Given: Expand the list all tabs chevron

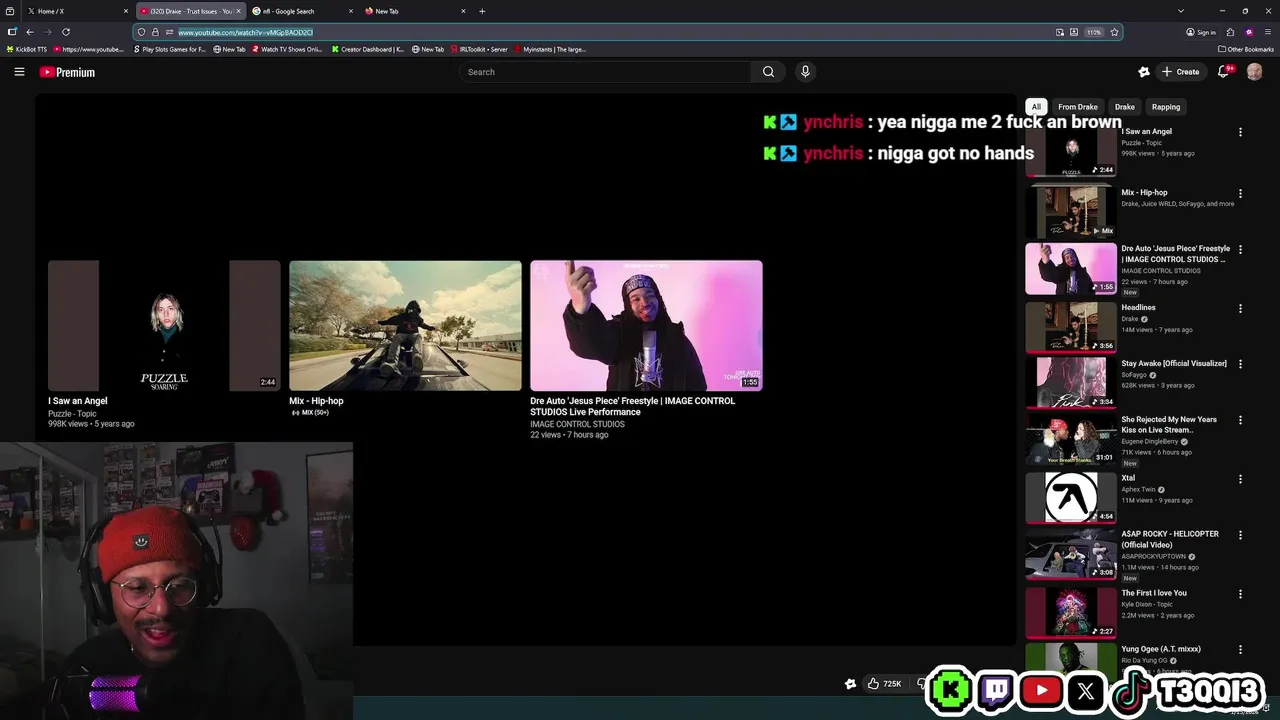Looking at the screenshot, I should pos(1181,11).
